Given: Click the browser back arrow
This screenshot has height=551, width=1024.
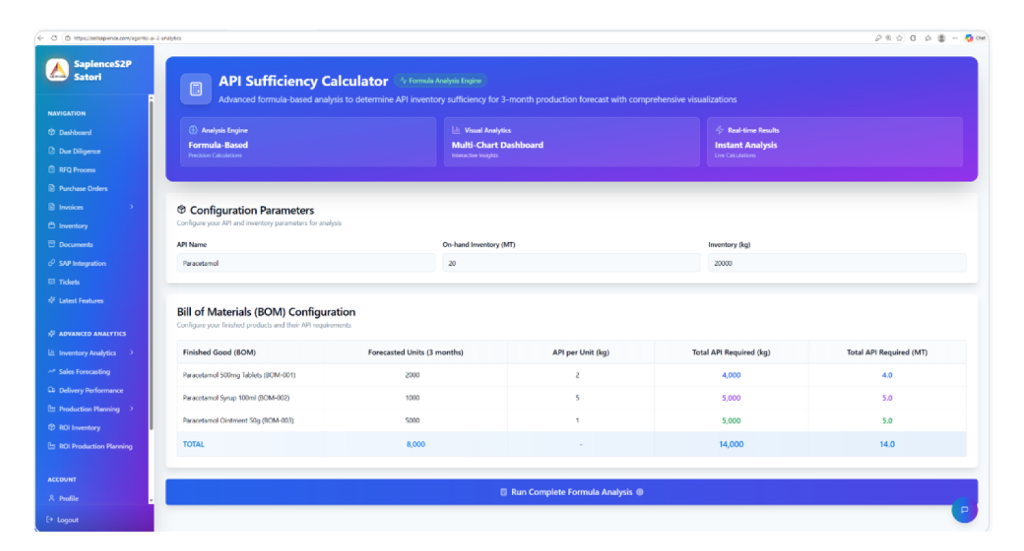Looking at the screenshot, I should (41, 38).
